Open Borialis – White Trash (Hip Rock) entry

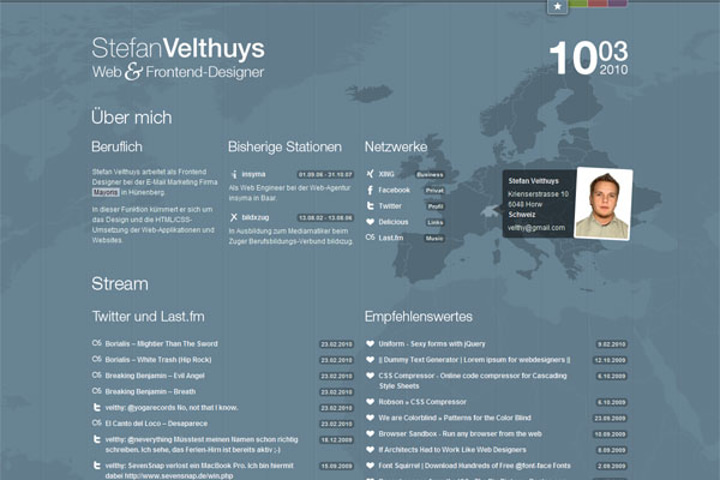tap(158, 360)
